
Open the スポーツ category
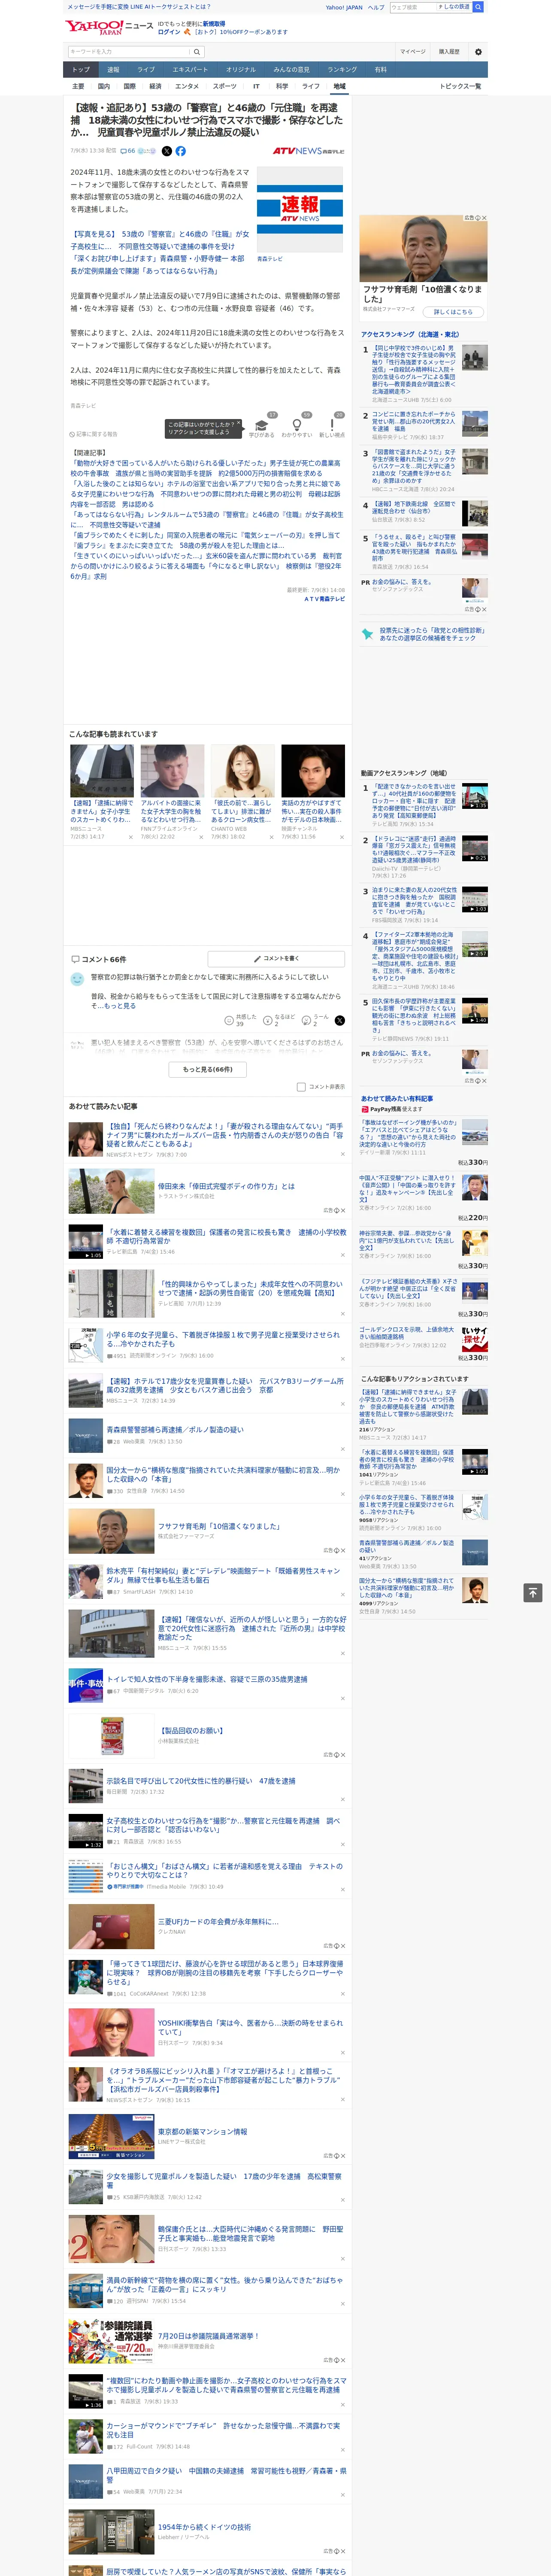click(225, 86)
